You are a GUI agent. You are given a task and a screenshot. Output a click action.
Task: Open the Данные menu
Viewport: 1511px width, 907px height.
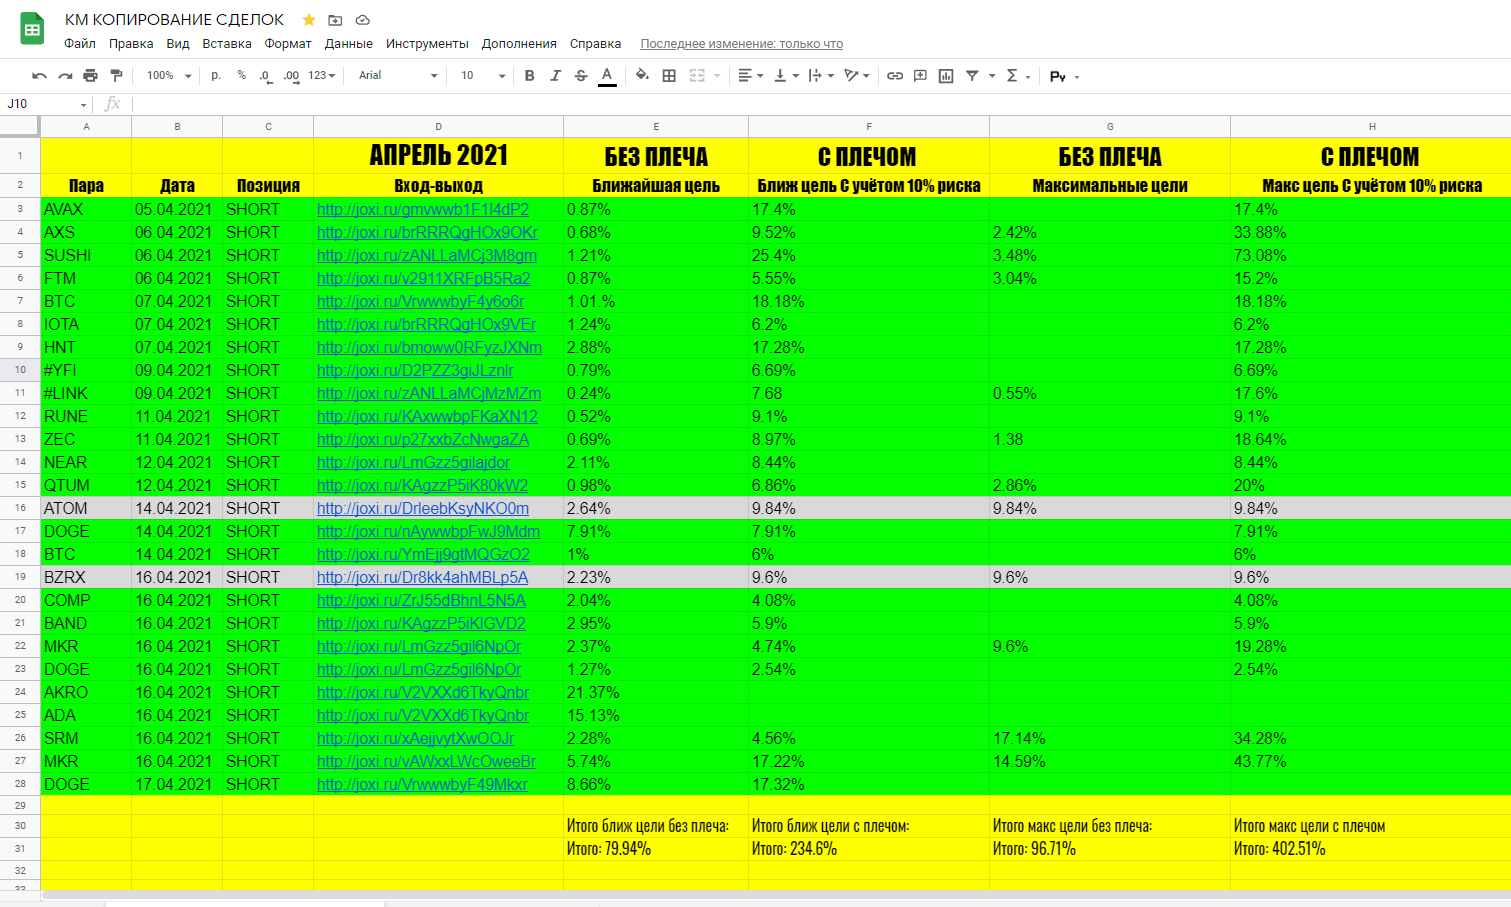tap(349, 44)
